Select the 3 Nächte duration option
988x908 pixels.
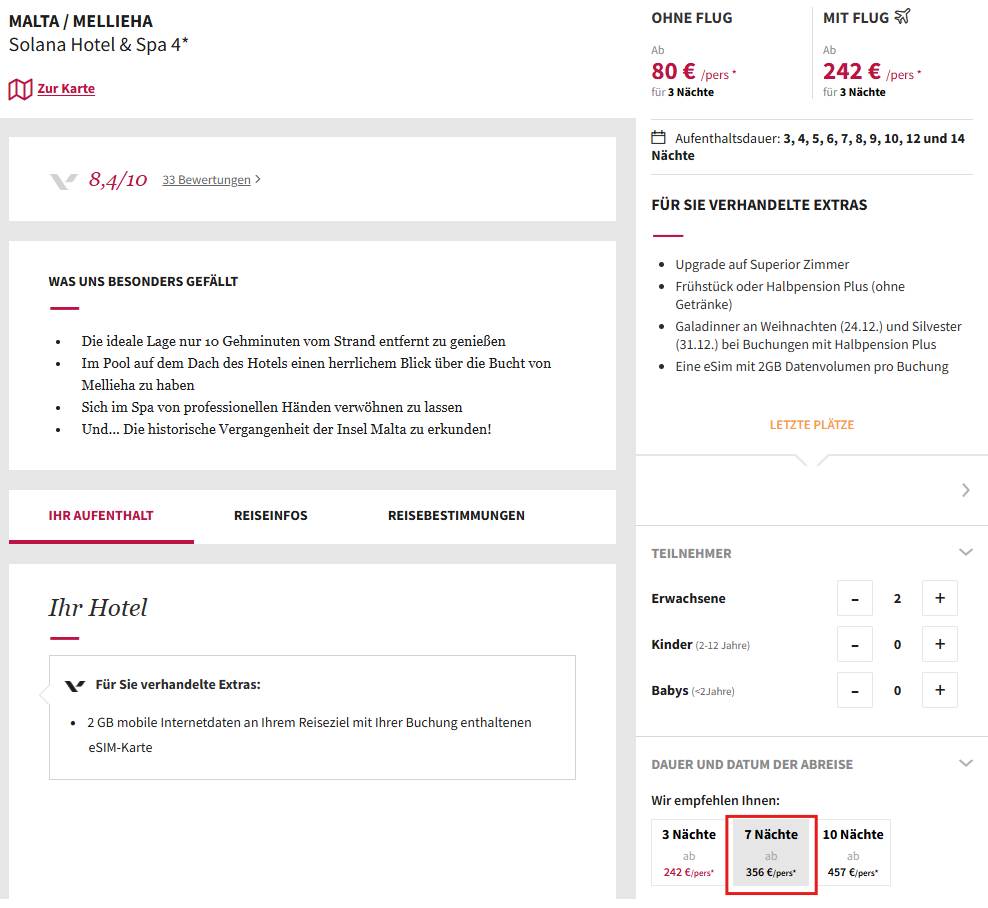coord(689,853)
